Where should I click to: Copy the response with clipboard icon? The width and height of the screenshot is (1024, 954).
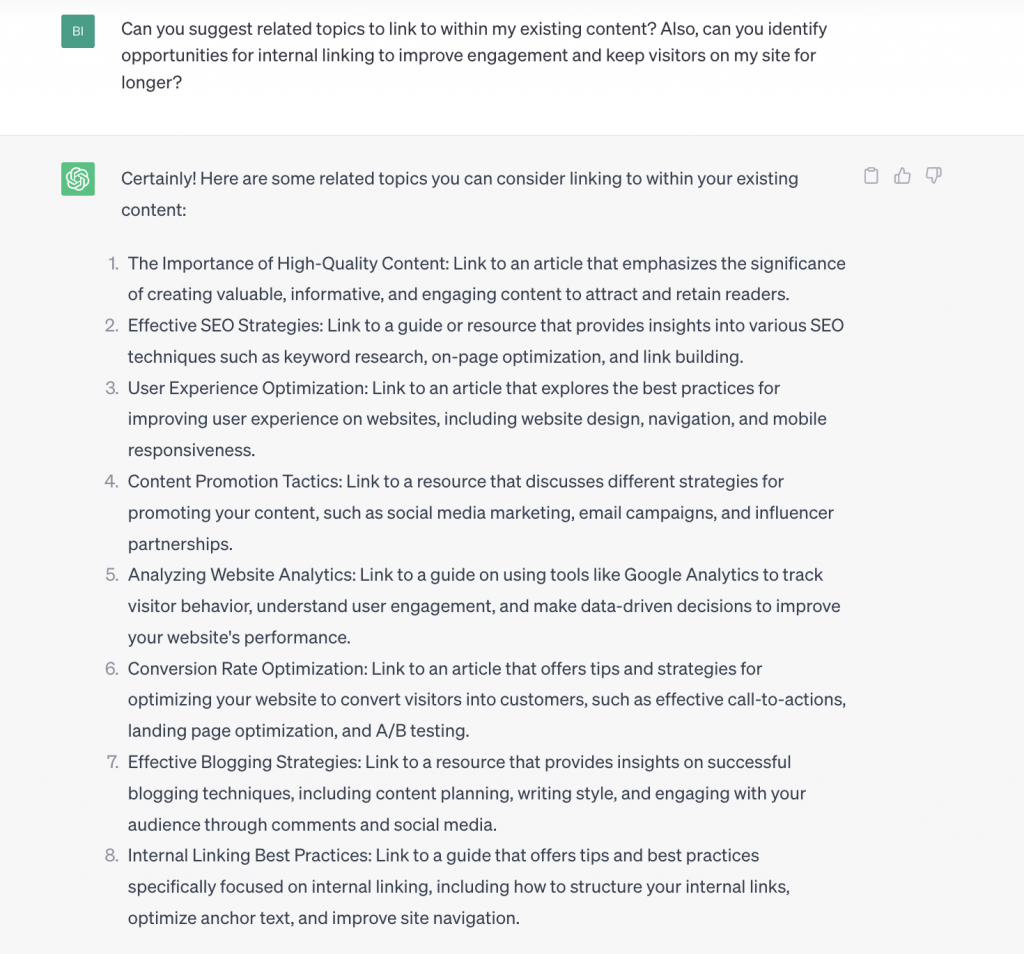point(871,176)
